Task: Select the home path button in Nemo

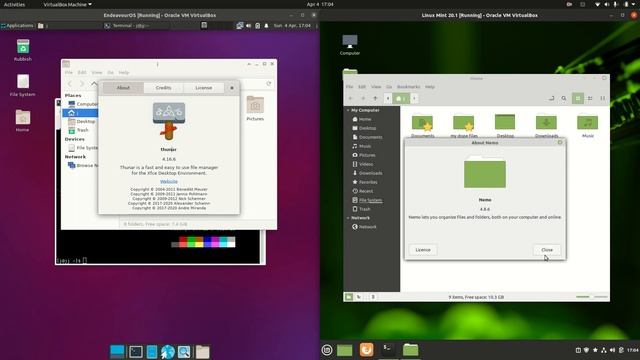Action: 401,98
